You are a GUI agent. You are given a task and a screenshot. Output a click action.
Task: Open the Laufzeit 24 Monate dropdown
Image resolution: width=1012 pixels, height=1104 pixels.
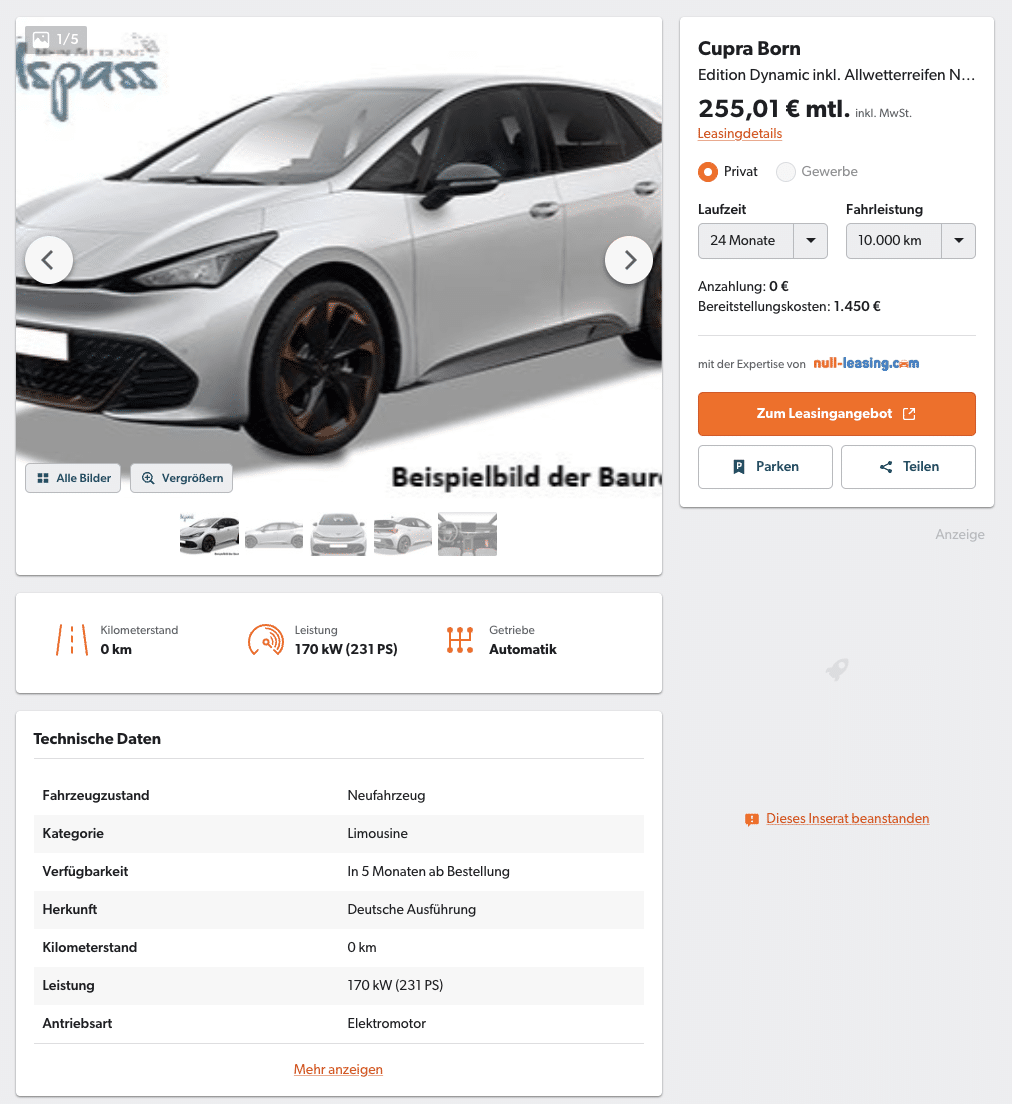(x=763, y=241)
